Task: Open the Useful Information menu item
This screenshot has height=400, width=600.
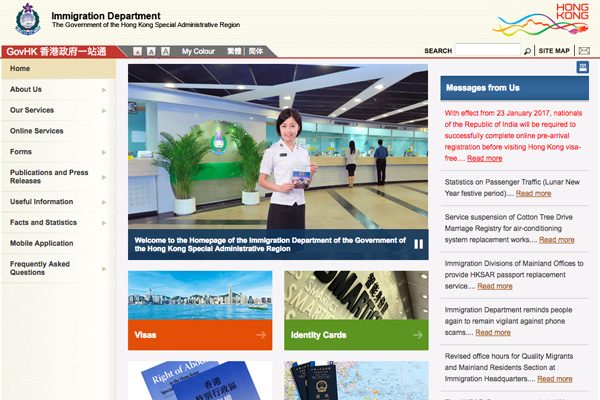Action: [59, 202]
